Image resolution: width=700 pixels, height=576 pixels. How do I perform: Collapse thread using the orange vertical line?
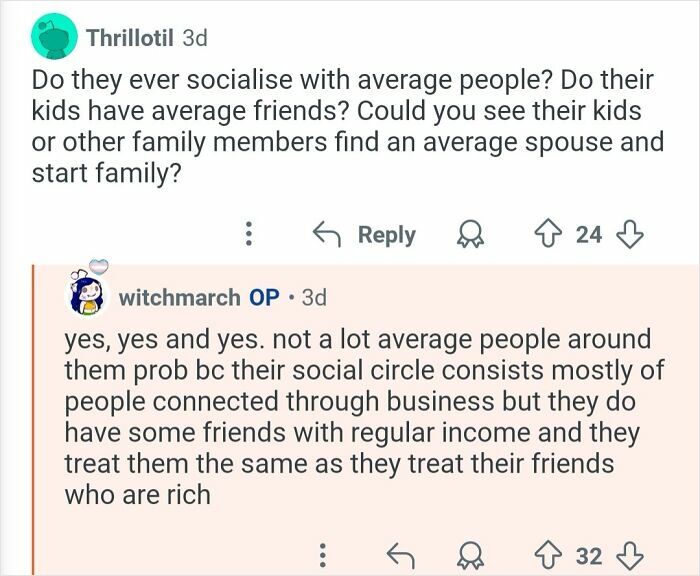33,420
